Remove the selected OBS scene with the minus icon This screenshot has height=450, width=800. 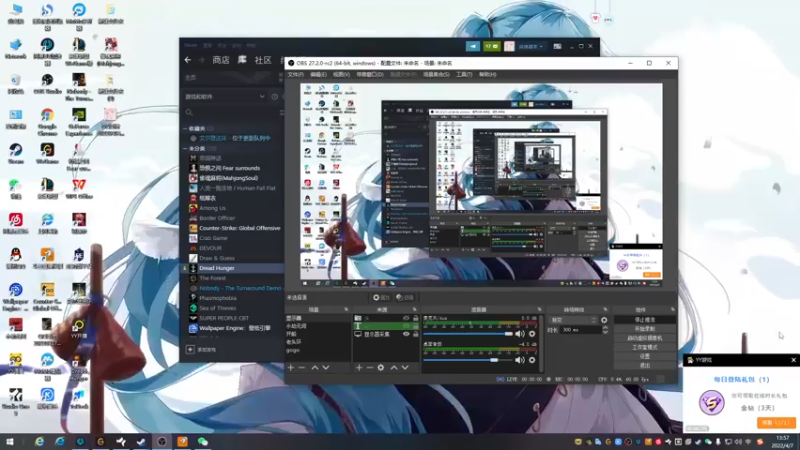pos(302,367)
